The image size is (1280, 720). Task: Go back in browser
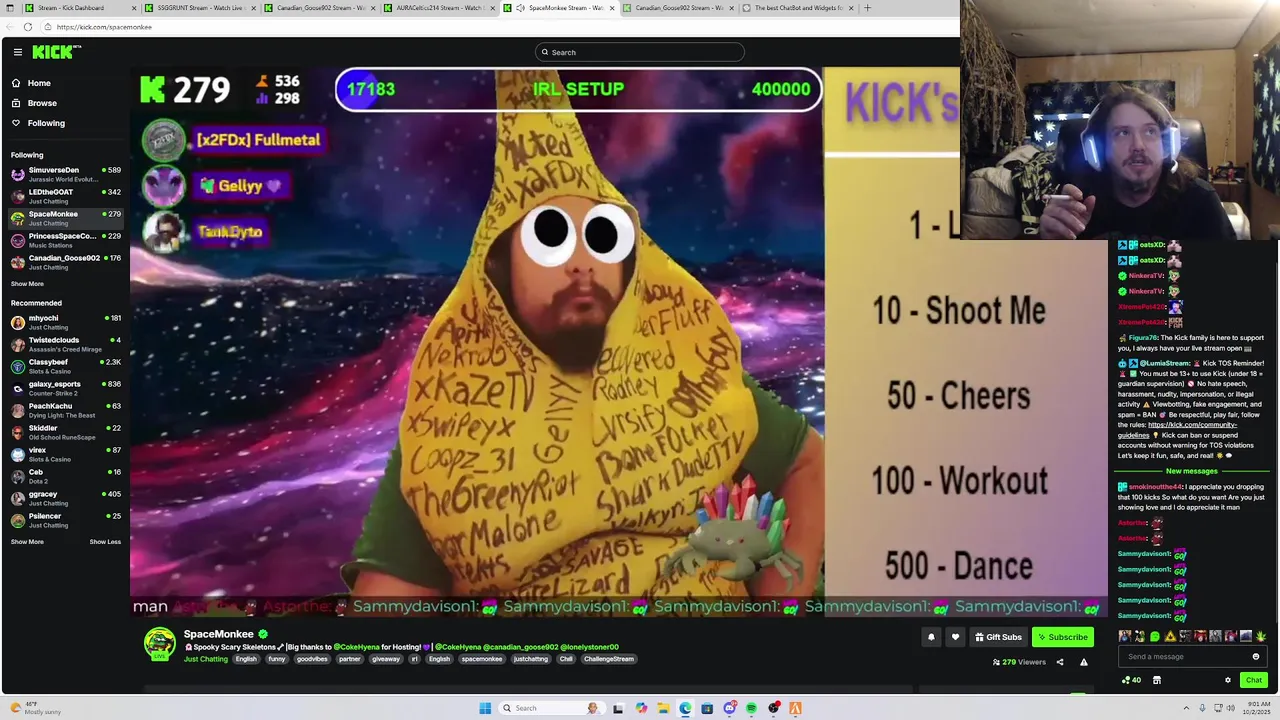point(10,27)
